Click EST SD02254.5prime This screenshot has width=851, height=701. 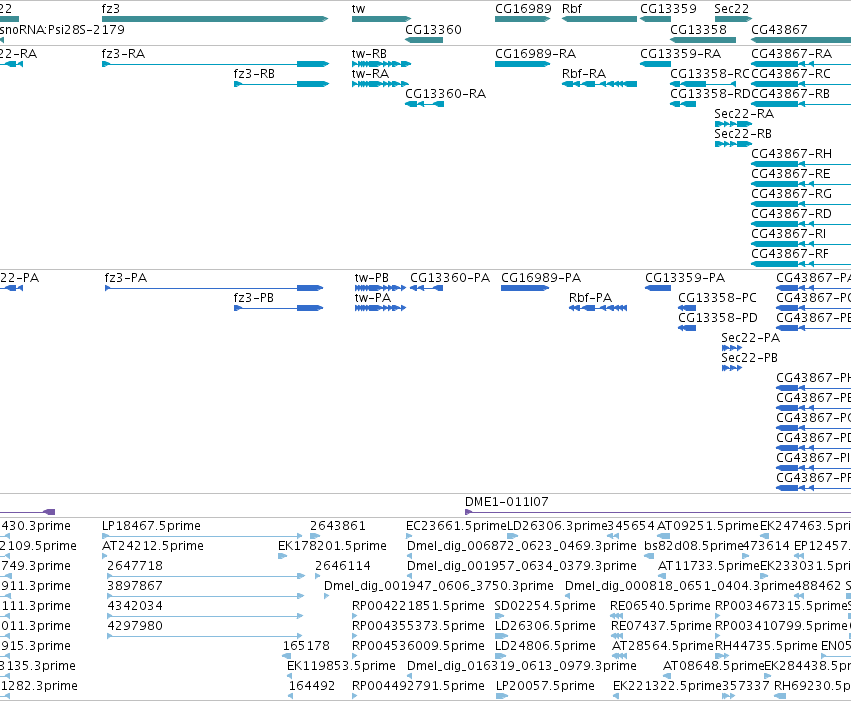pos(500,616)
